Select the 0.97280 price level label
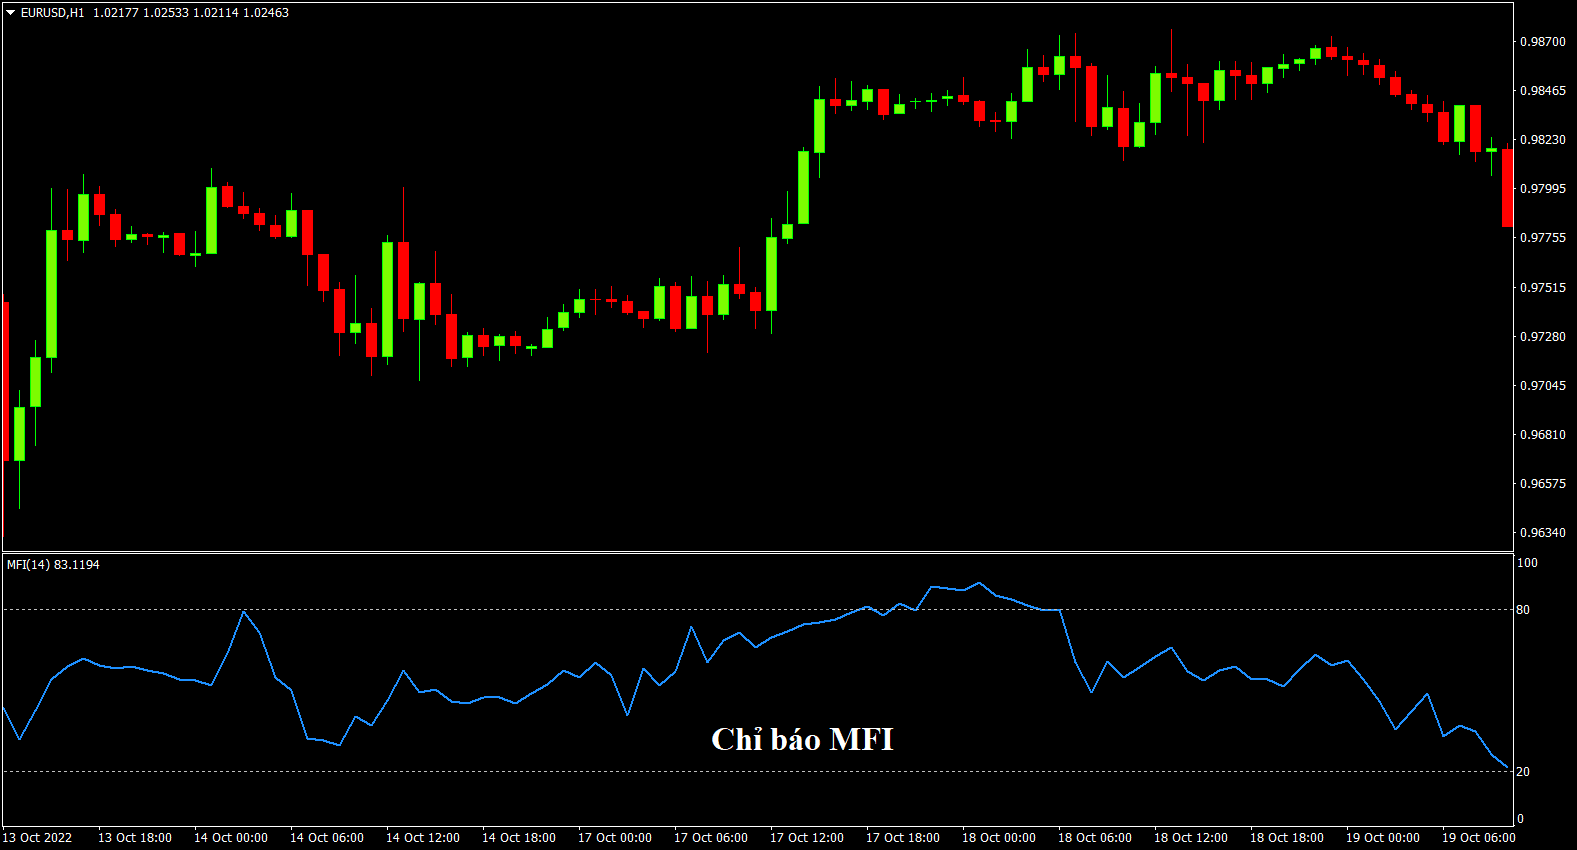The width and height of the screenshot is (1577, 850). coord(1543,337)
